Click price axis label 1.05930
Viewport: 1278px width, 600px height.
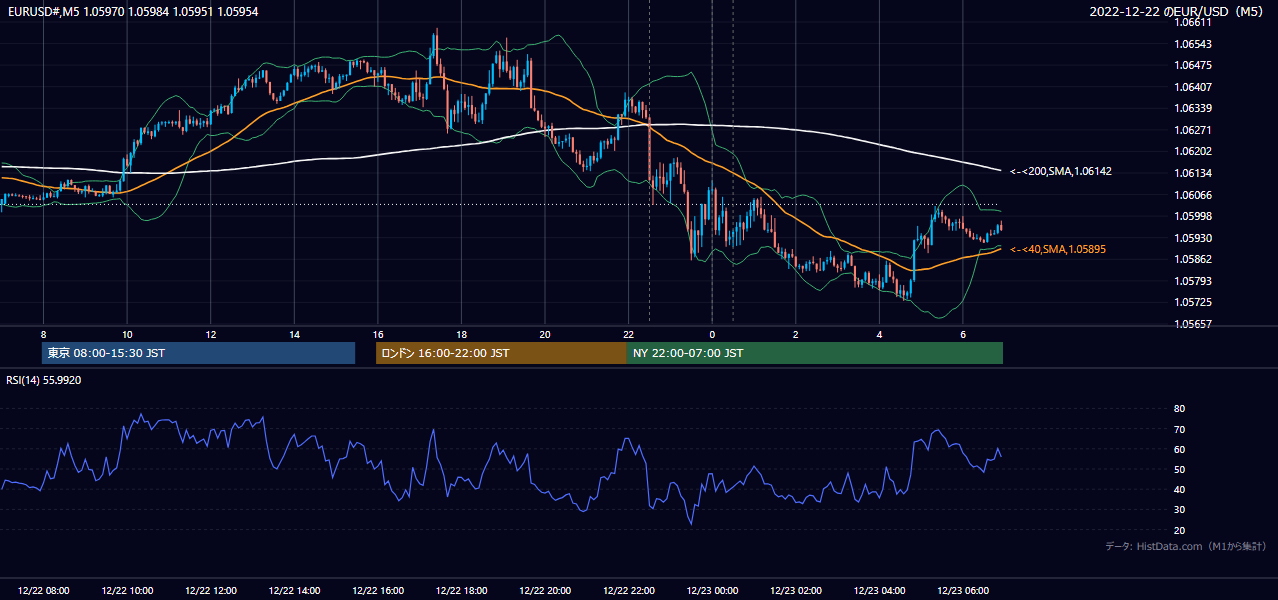click(x=1194, y=238)
